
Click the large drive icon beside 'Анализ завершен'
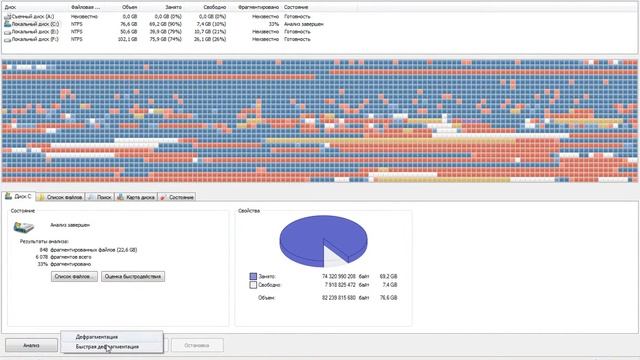24,227
